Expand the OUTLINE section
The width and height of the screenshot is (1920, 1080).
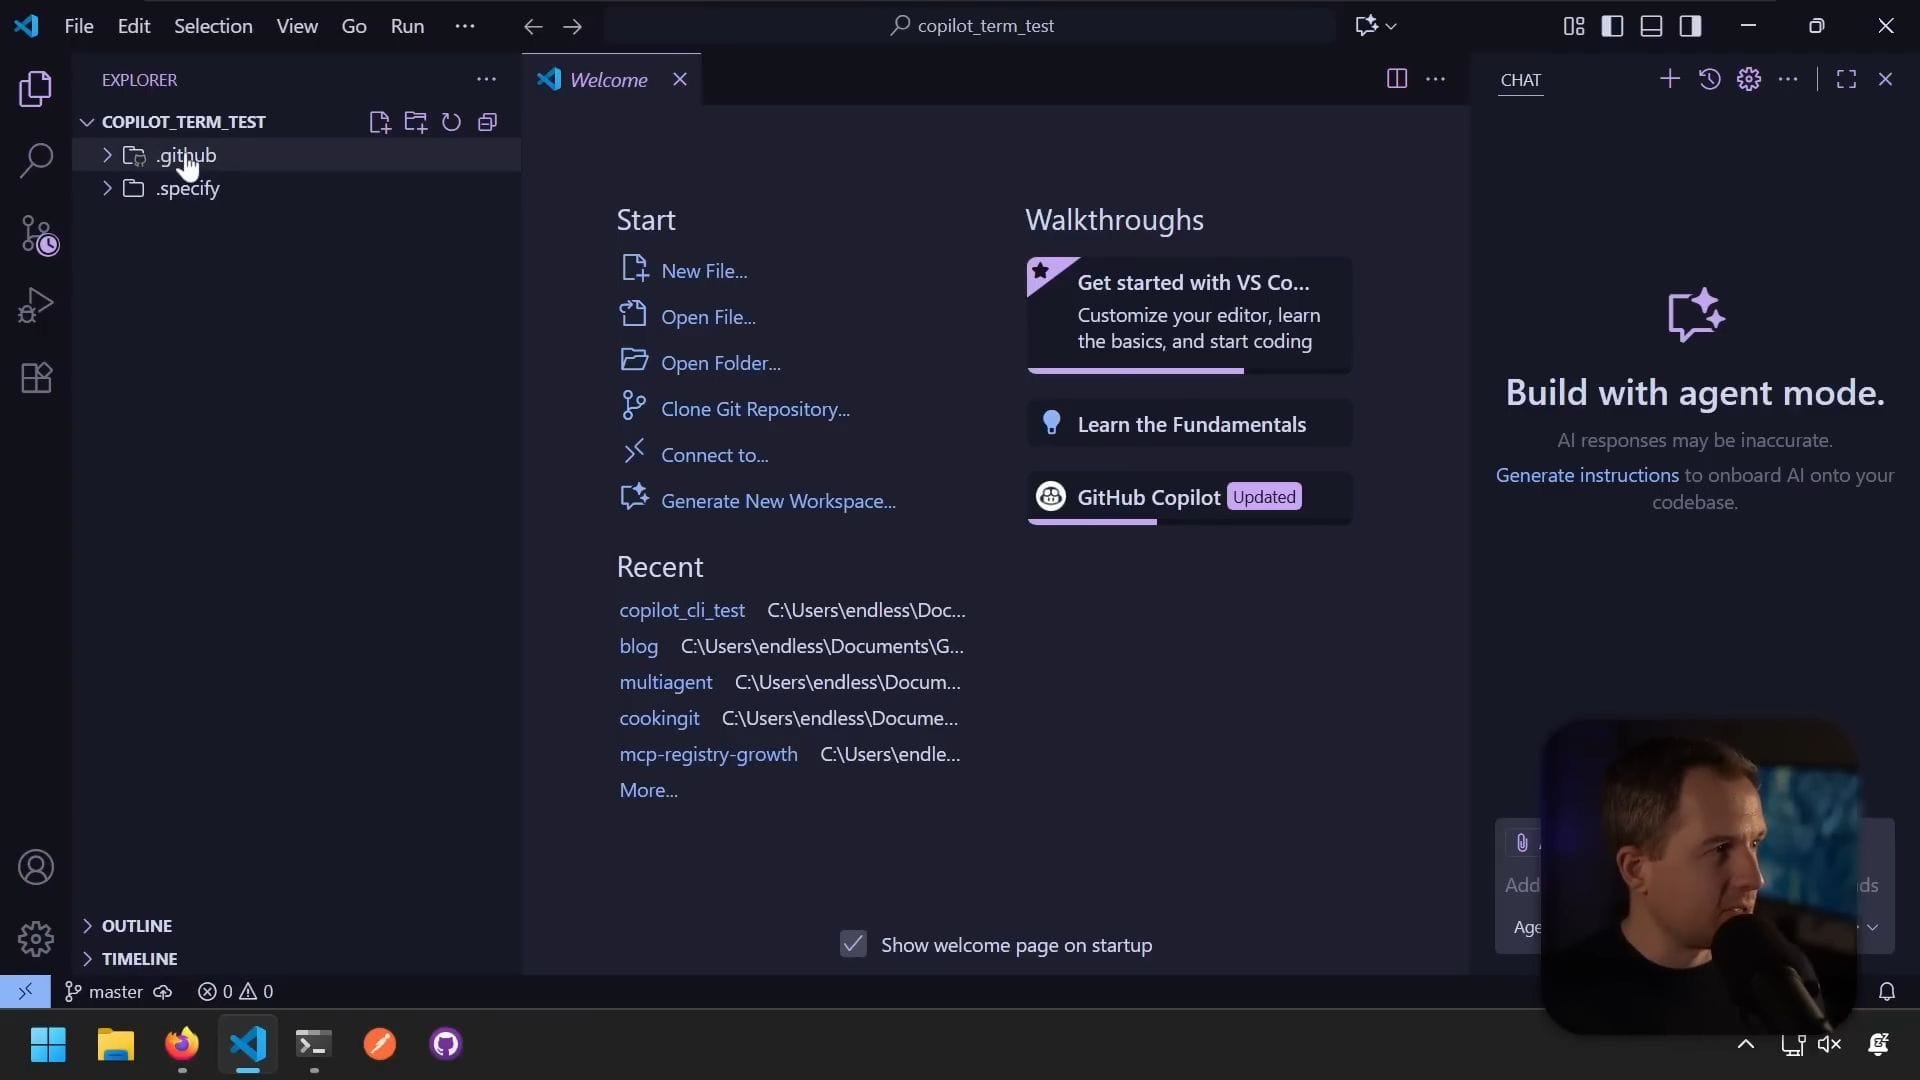[136, 926]
